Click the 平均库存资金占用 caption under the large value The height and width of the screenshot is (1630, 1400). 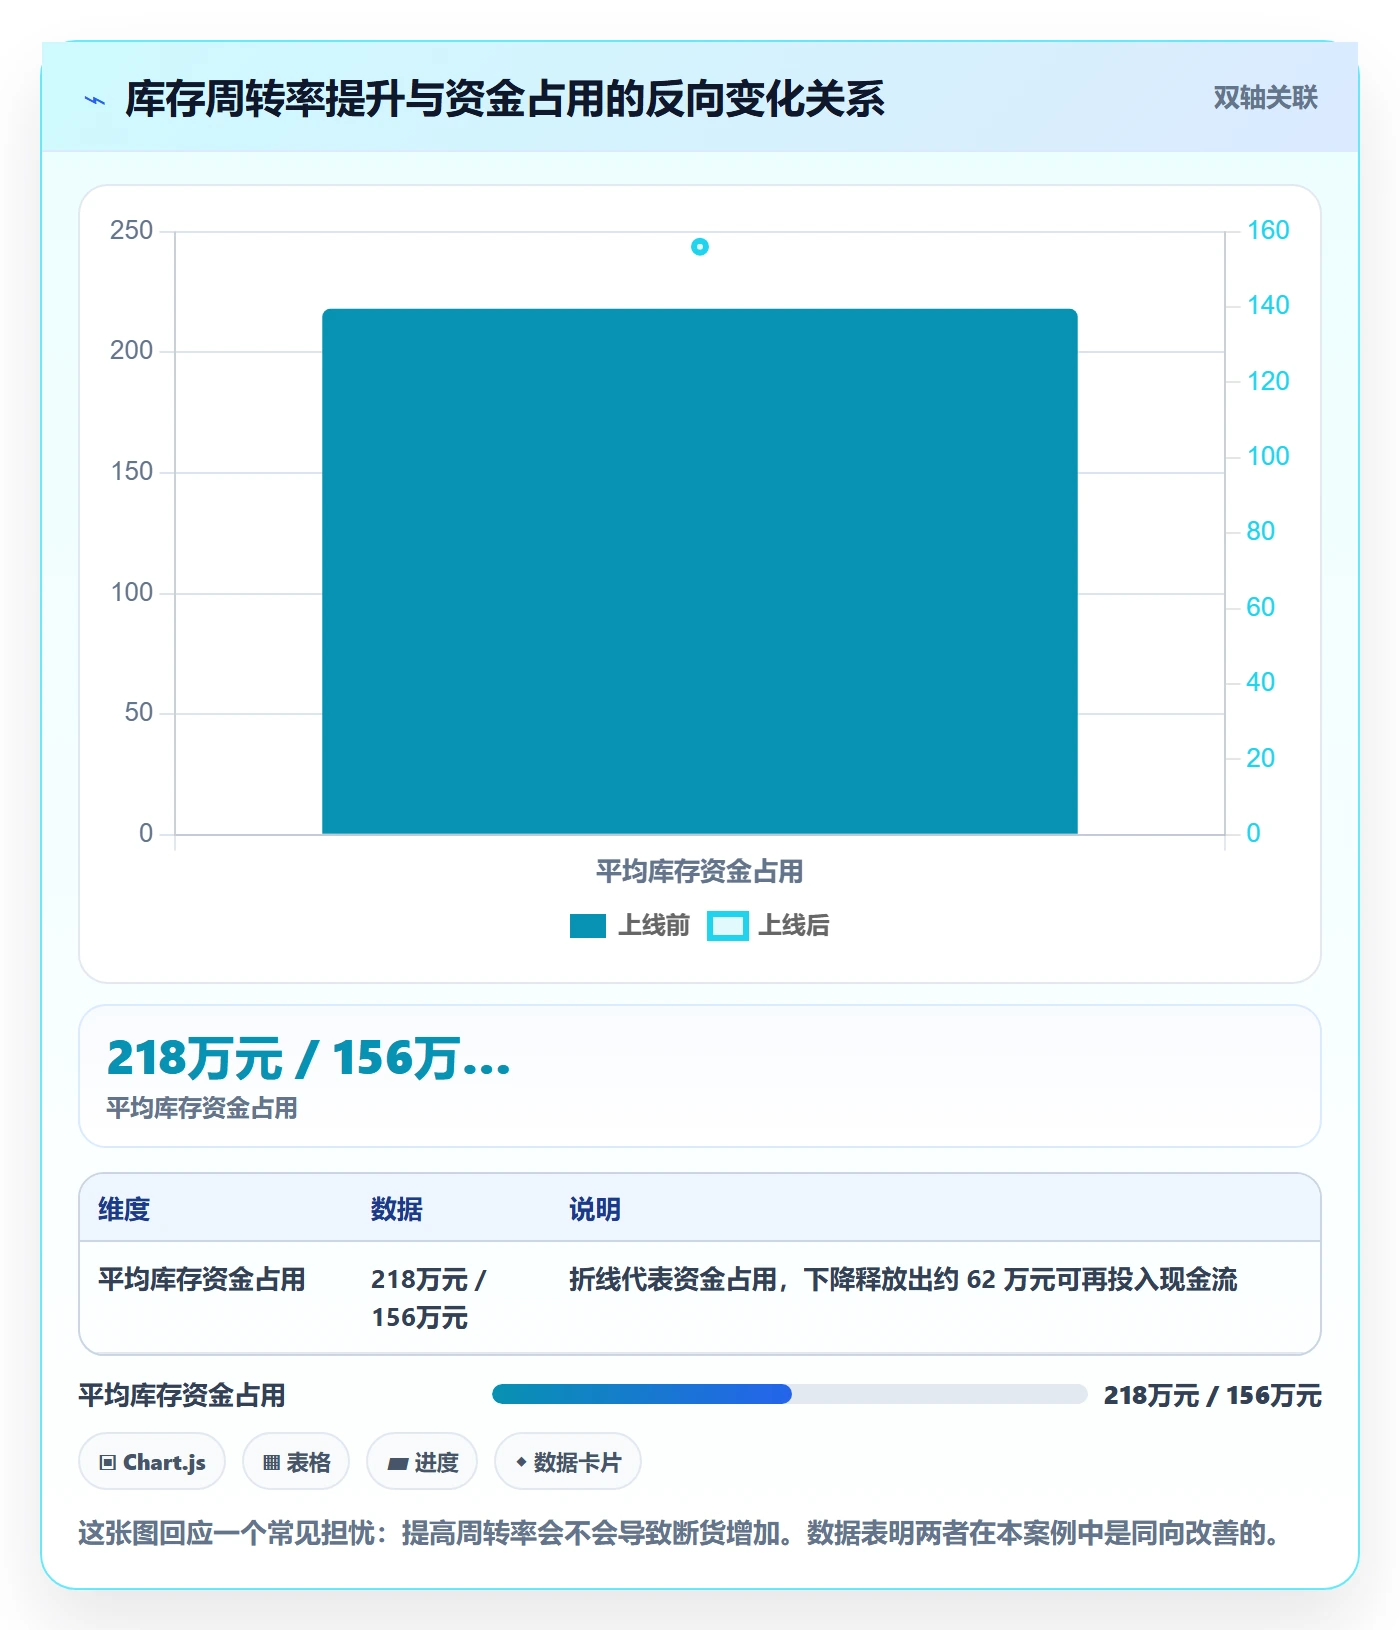202,1108
